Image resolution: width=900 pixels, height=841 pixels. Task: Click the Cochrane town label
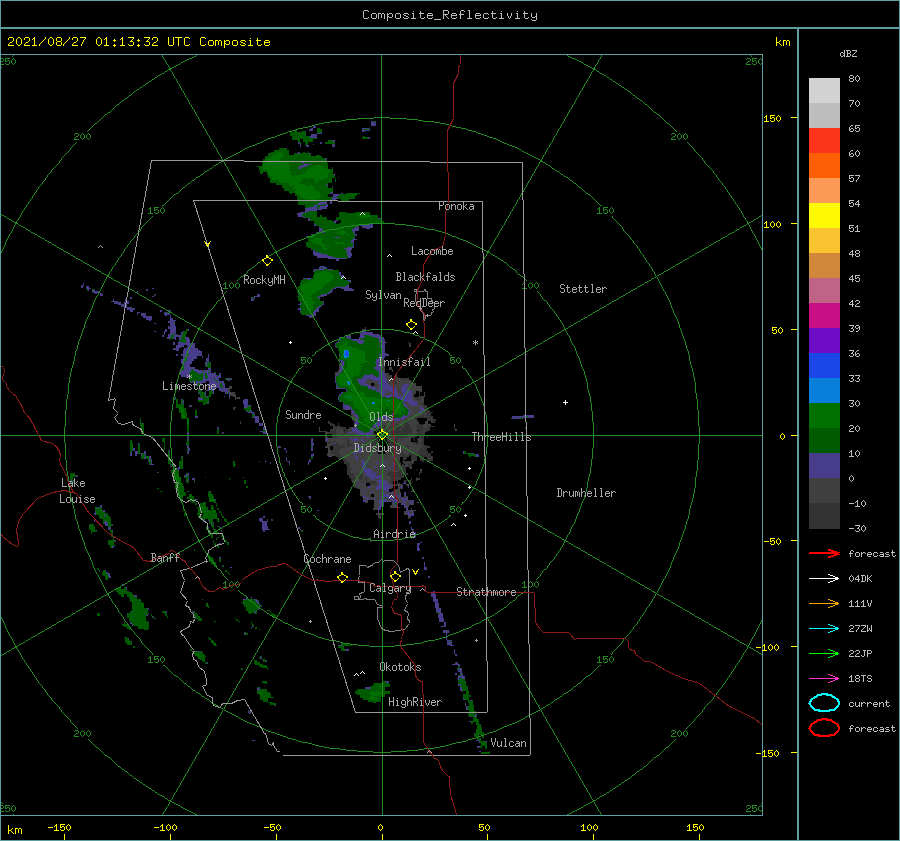point(327,559)
